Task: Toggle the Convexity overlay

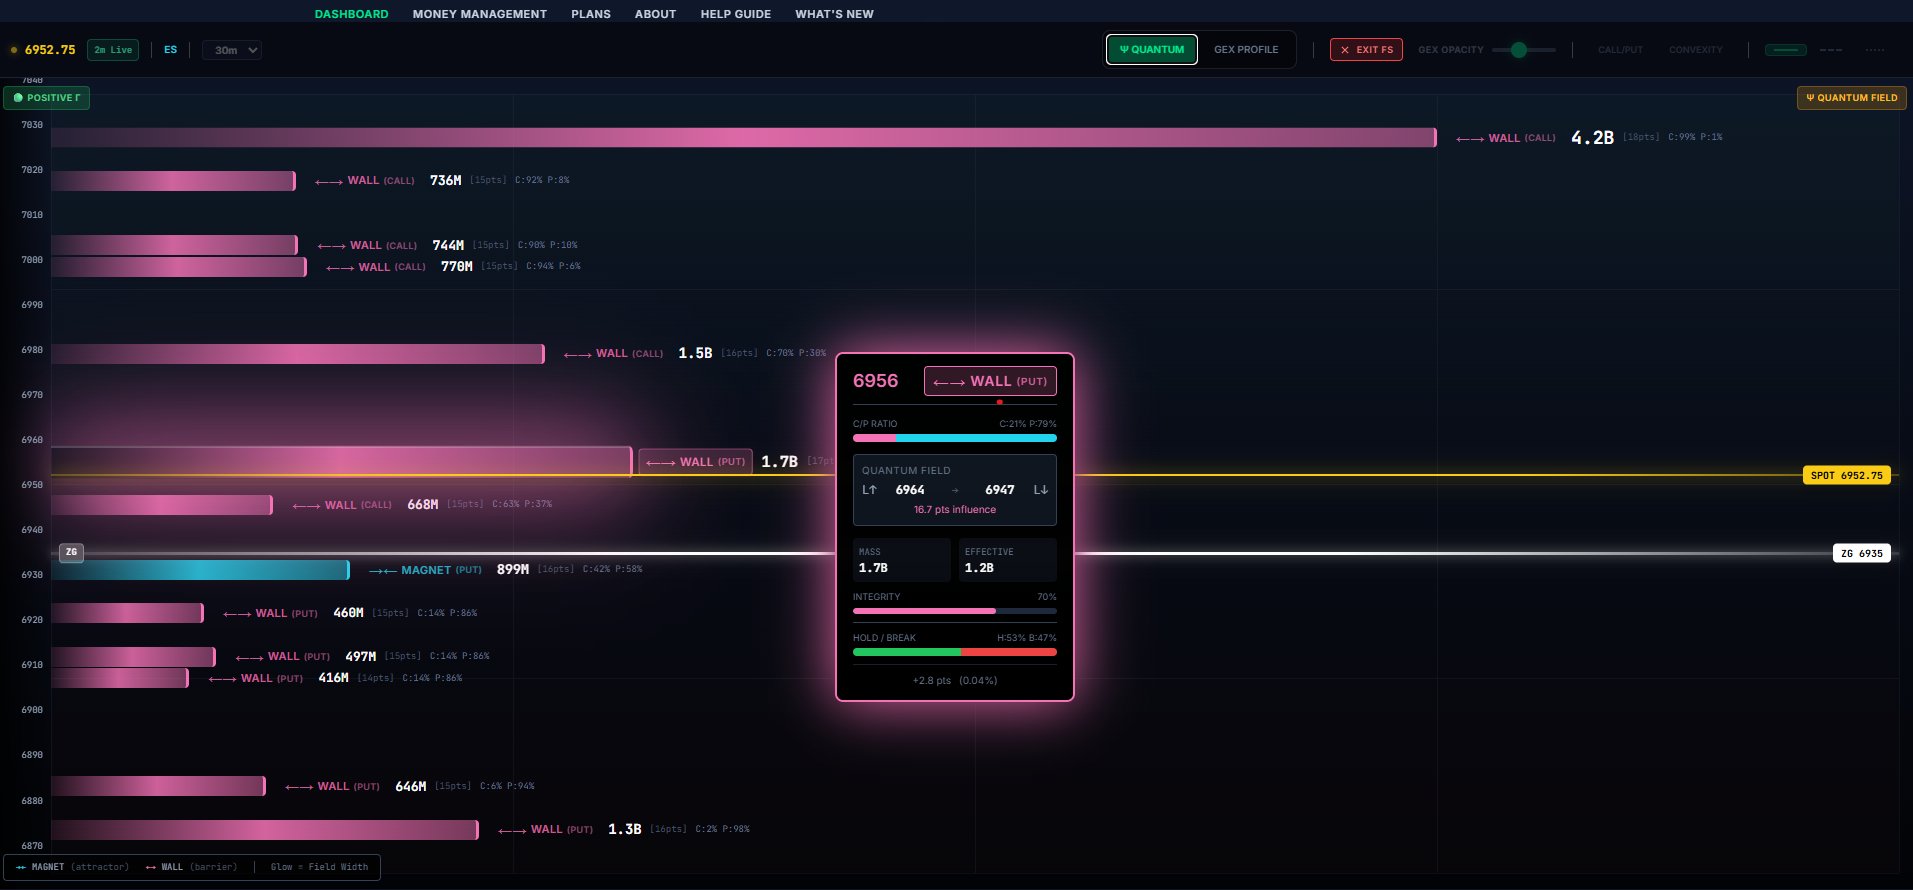Action: tap(1695, 50)
